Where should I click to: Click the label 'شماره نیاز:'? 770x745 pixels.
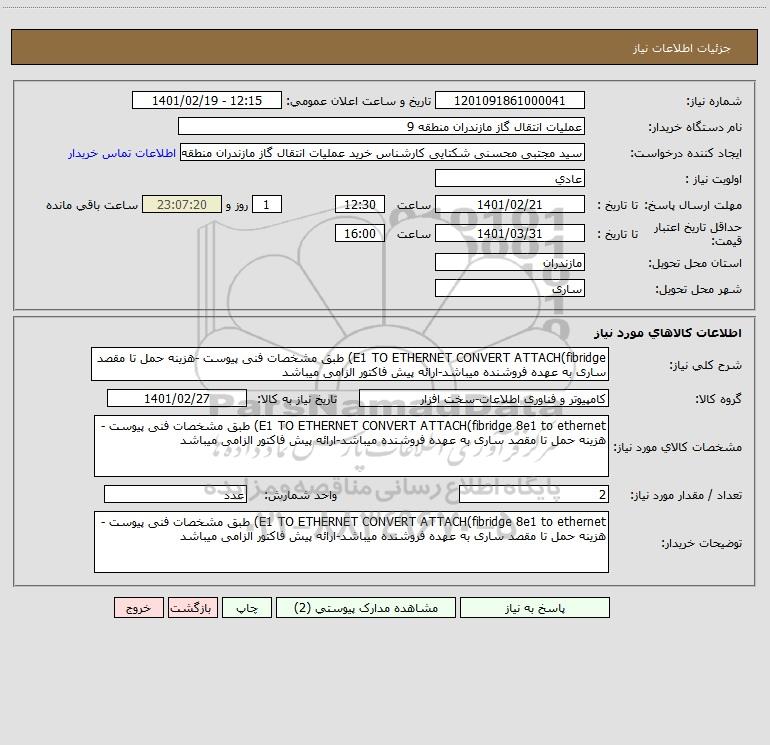714,102
